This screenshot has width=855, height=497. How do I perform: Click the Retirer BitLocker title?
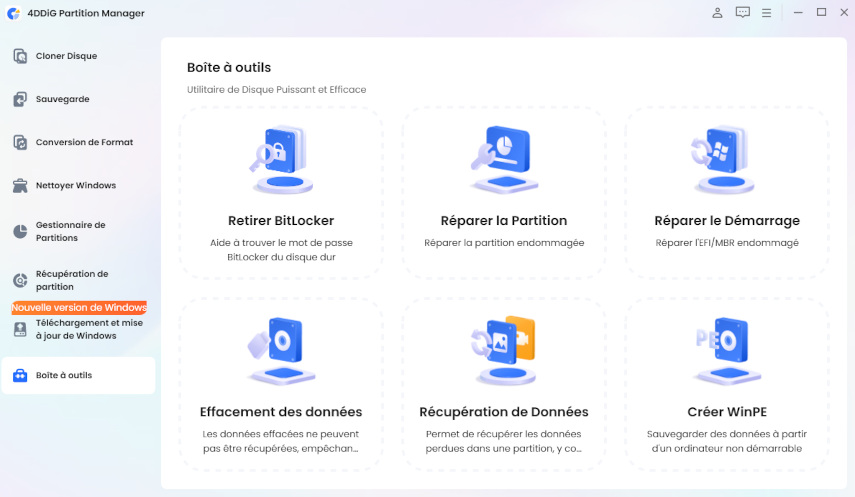281,220
